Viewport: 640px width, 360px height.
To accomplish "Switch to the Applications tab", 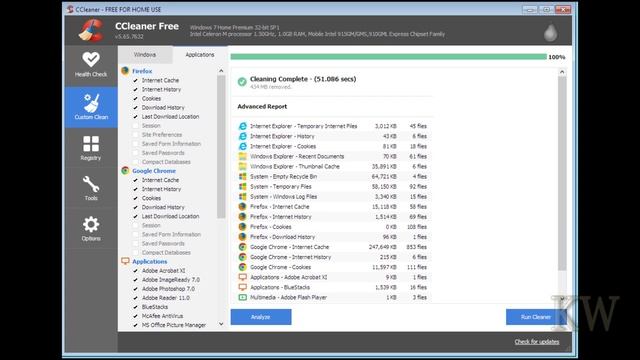I will (x=200, y=55).
